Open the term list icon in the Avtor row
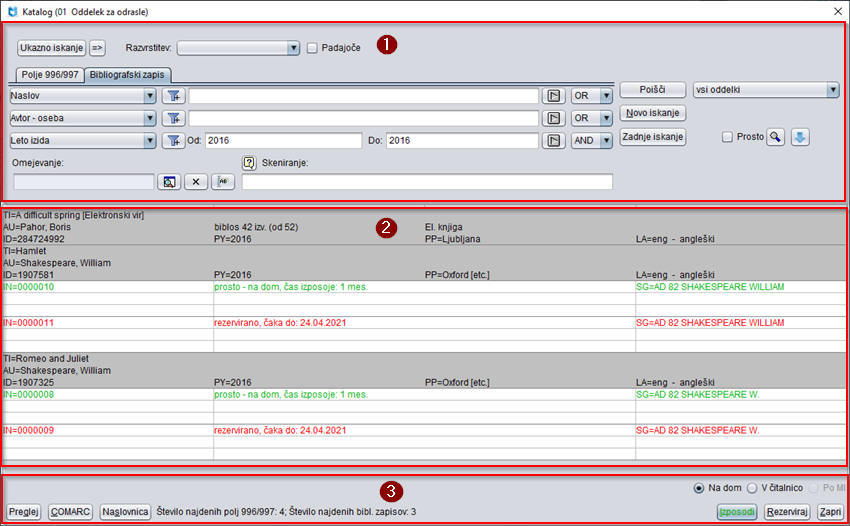The width and height of the screenshot is (850, 526). pos(553,118)
